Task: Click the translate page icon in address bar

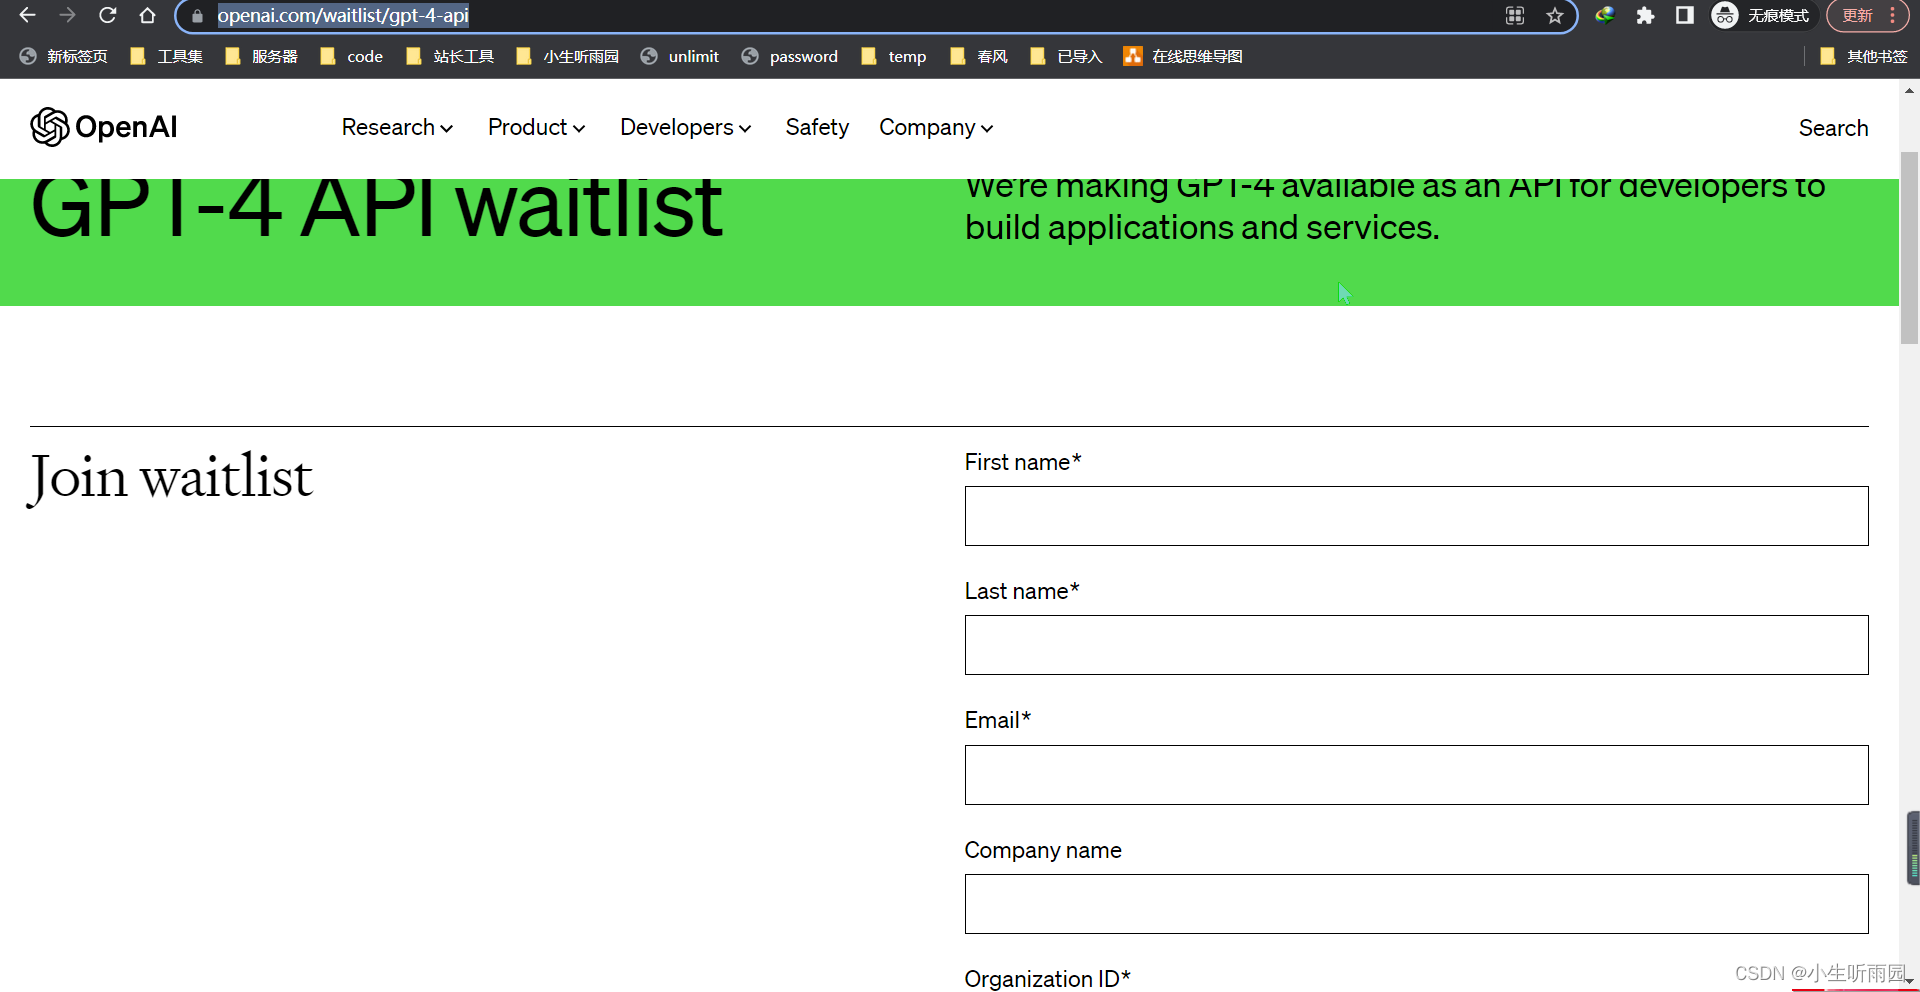Action: pos(1515,15)
